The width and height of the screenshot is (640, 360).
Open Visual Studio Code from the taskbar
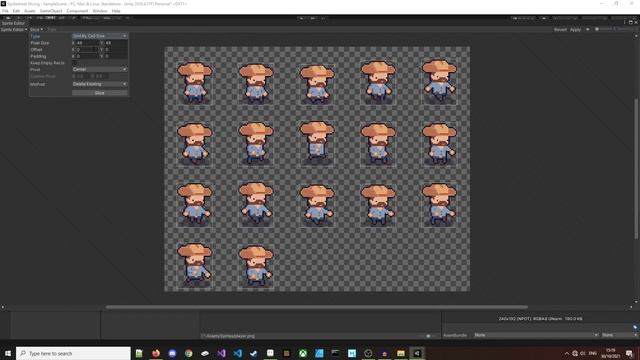[238, 353]
